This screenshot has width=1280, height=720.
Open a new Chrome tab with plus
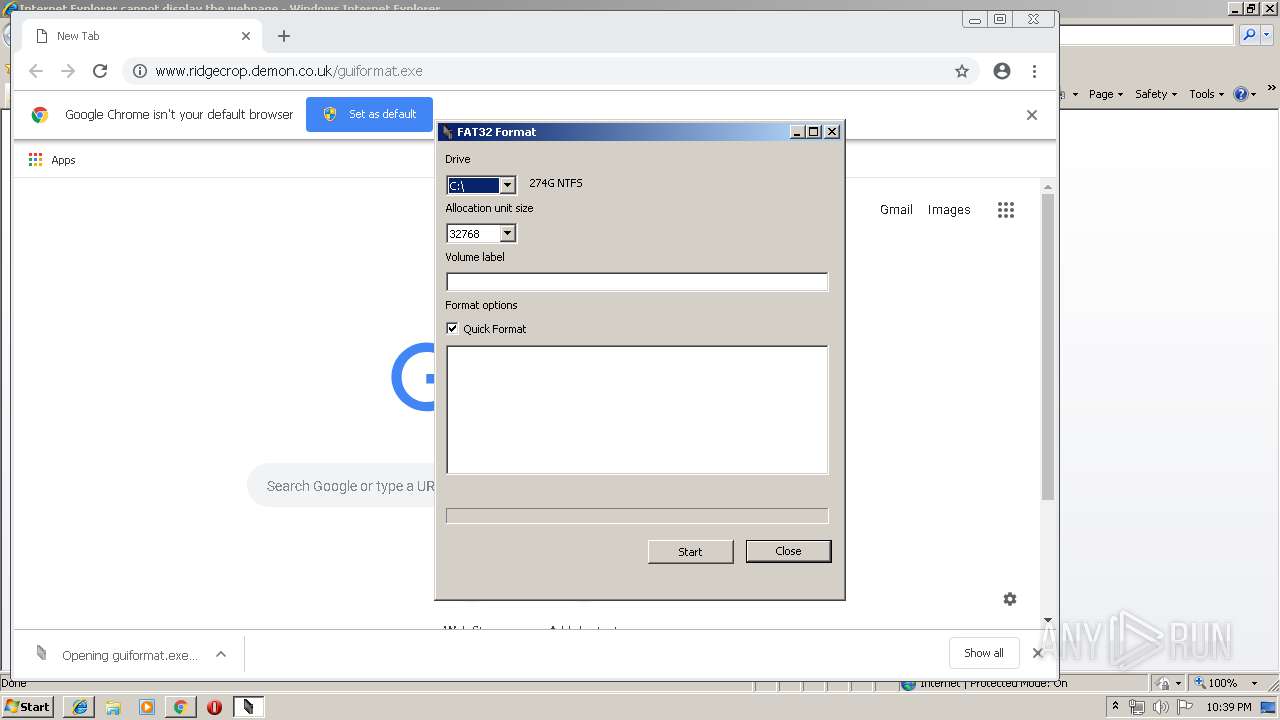(284, 36)
